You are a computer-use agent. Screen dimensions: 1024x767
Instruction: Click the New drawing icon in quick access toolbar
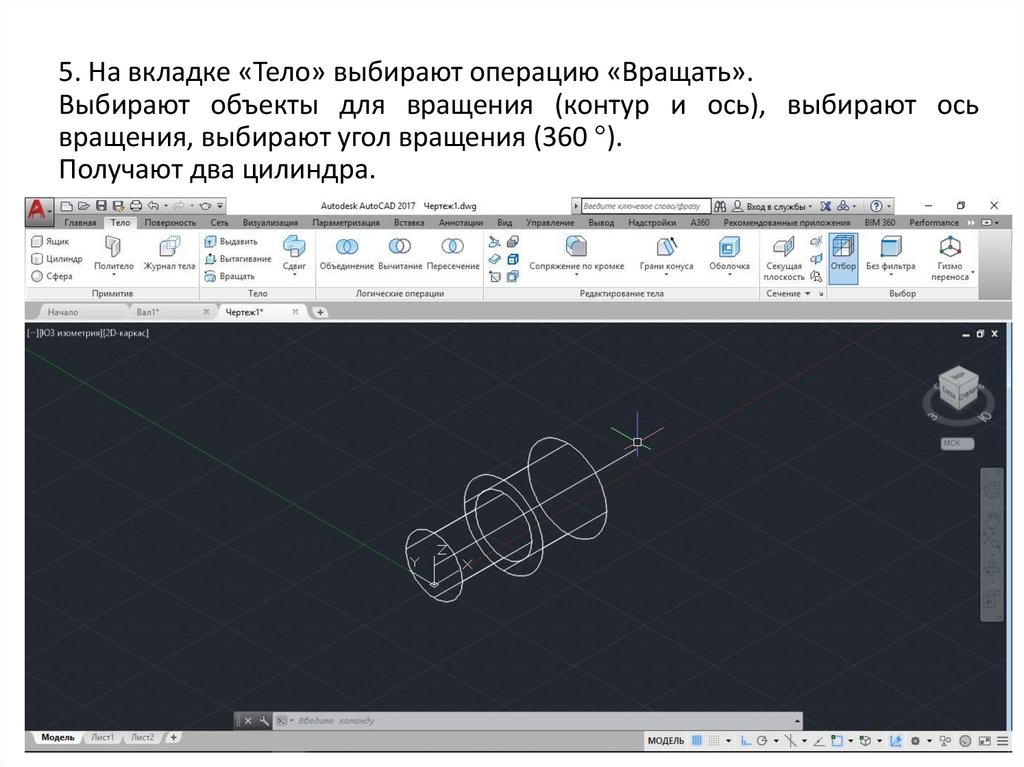[x=66, y=206]
